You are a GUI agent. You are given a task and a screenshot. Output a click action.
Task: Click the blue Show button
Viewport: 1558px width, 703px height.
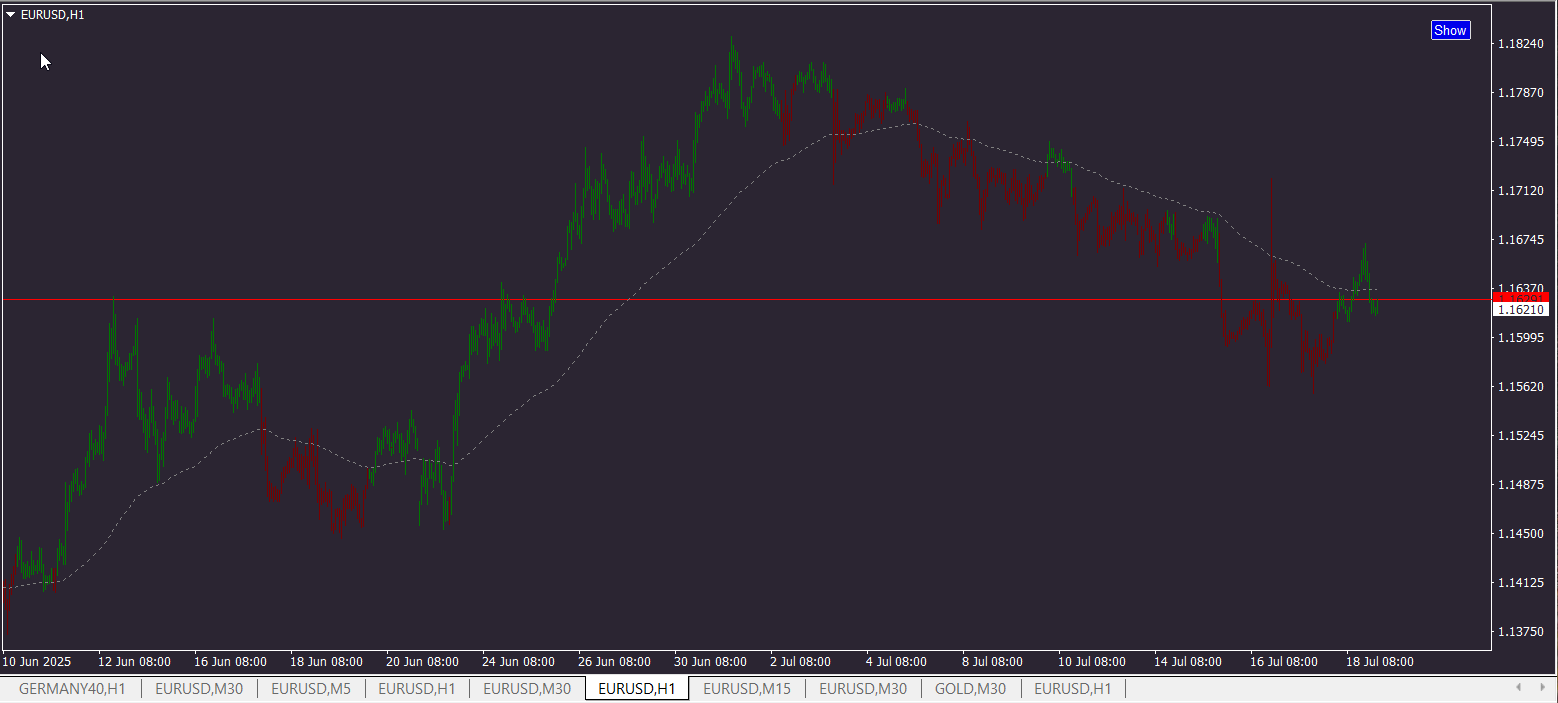(x=1450, y=30)
